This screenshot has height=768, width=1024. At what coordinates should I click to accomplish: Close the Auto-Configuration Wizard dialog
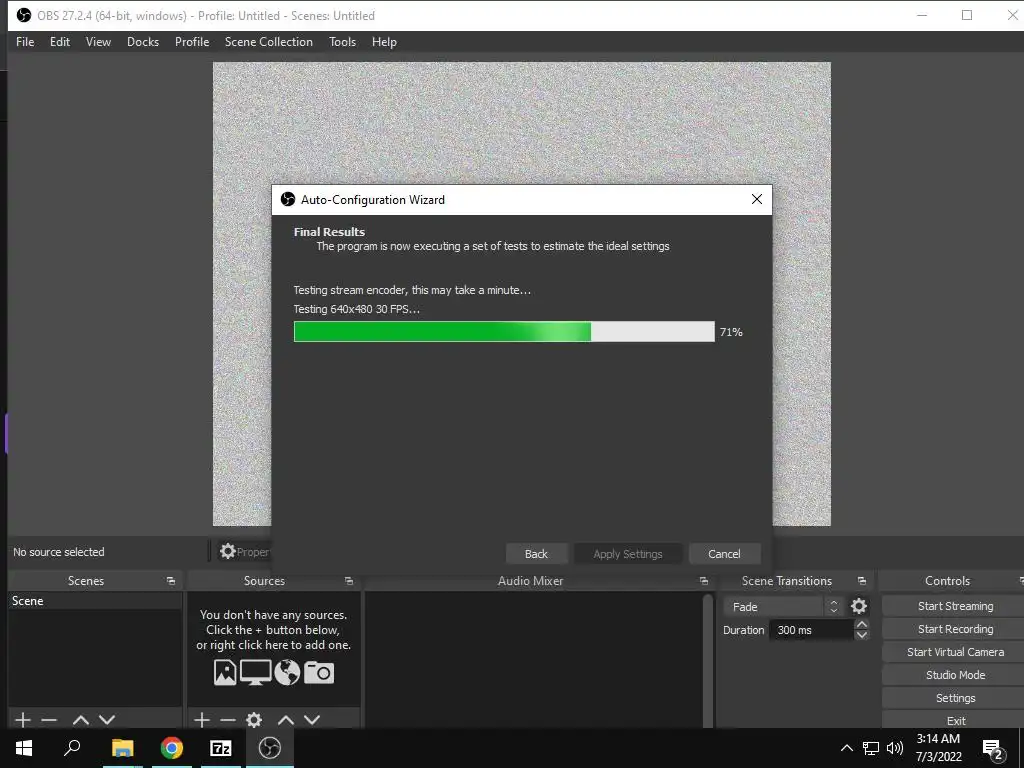(756, 199)
